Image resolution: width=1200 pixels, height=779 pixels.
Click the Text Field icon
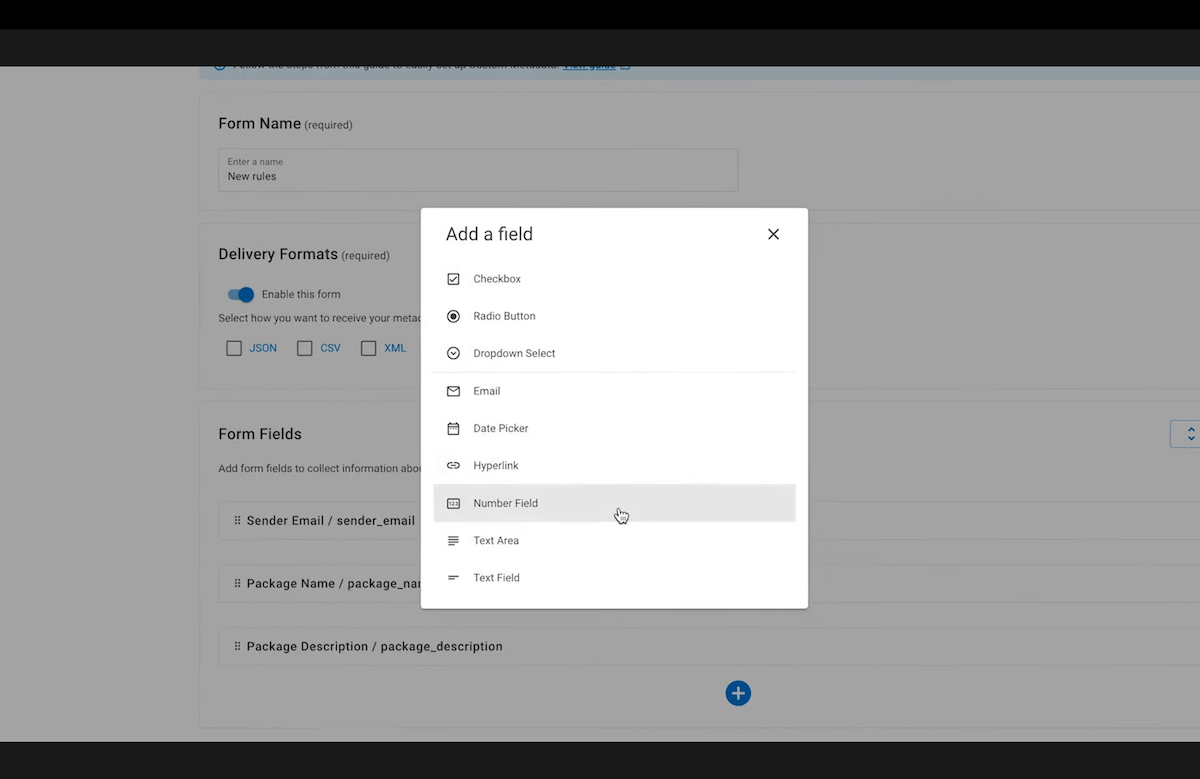tap(453, 578)
